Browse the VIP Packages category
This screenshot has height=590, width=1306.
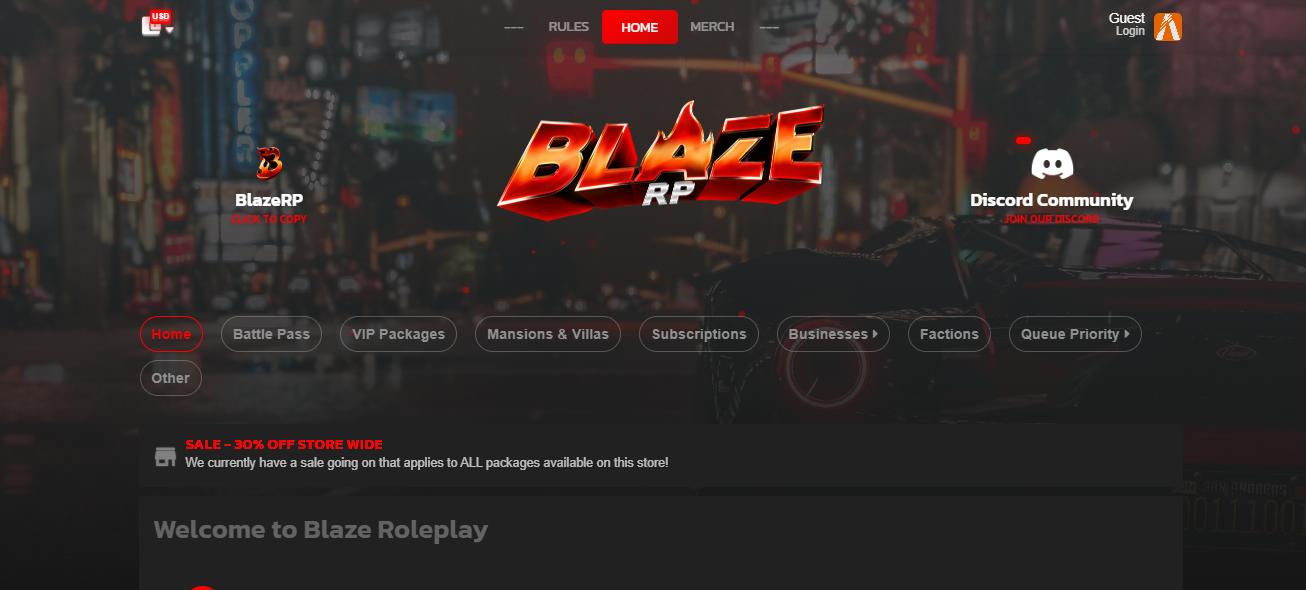[398, 334]
